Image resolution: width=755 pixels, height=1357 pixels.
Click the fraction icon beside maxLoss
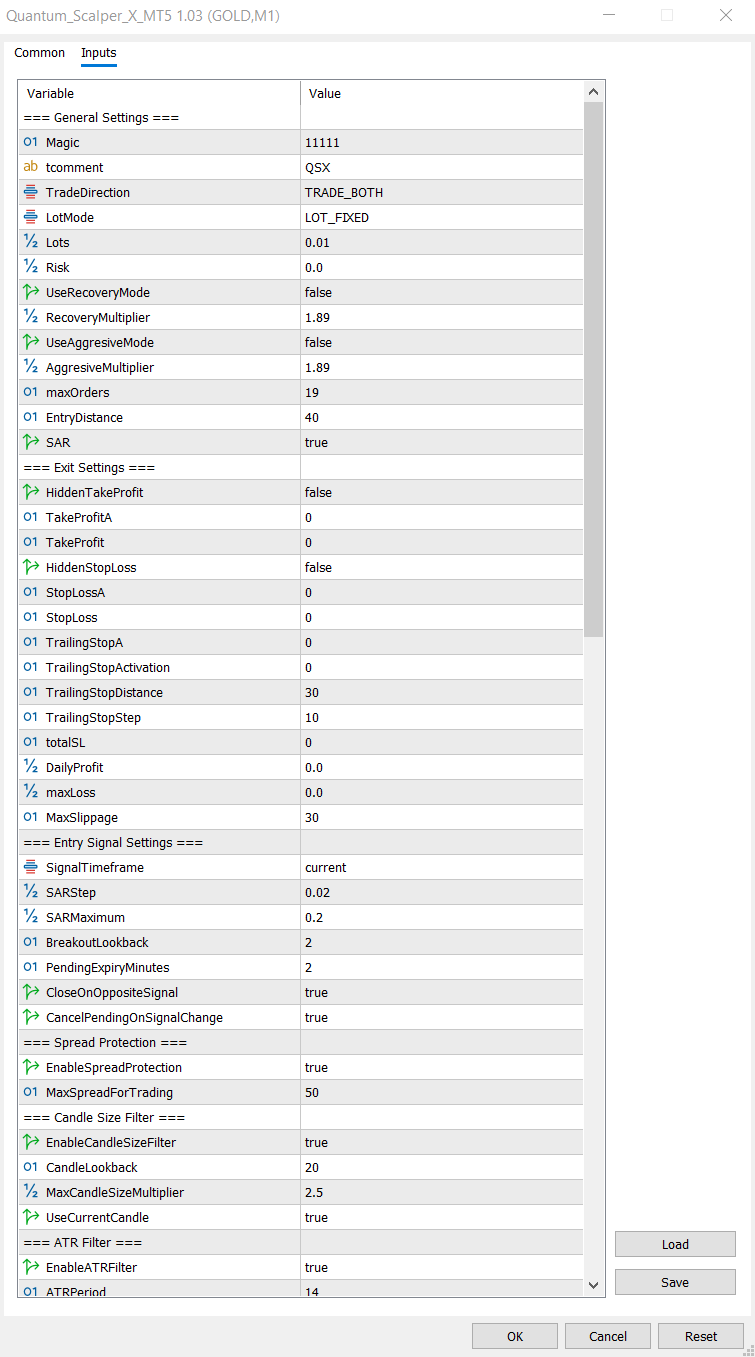[30, 793]
